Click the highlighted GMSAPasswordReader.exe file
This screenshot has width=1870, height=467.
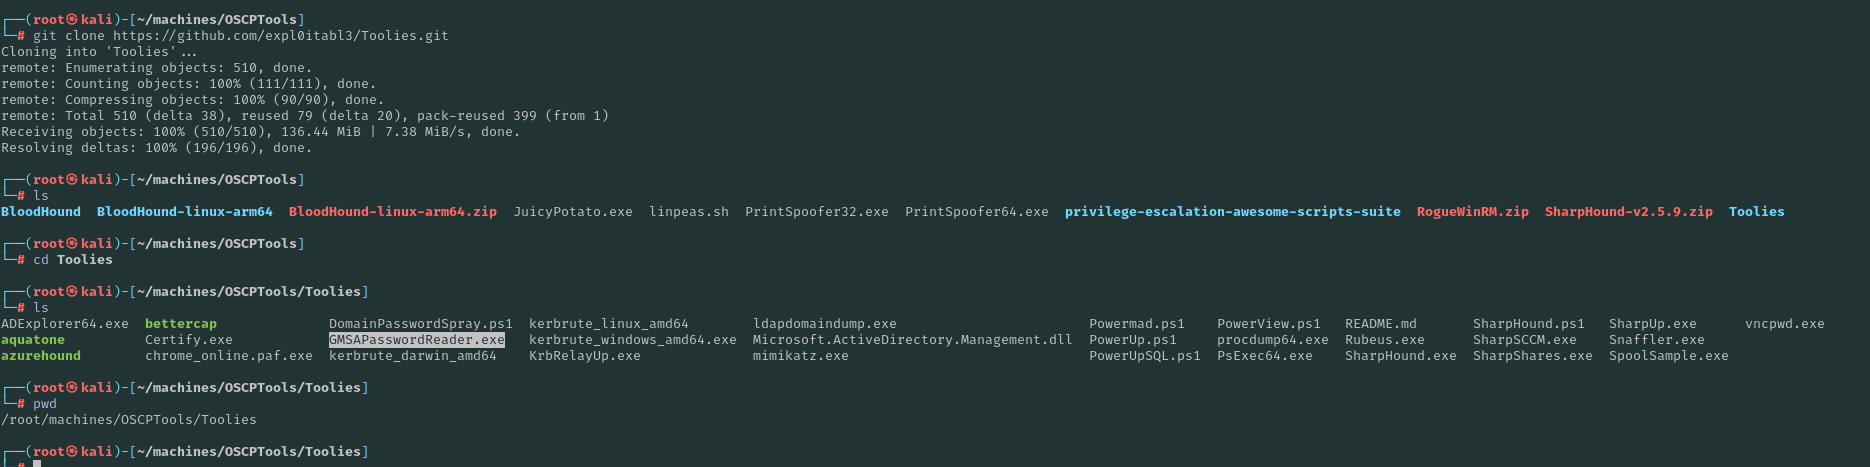point(417,340)
